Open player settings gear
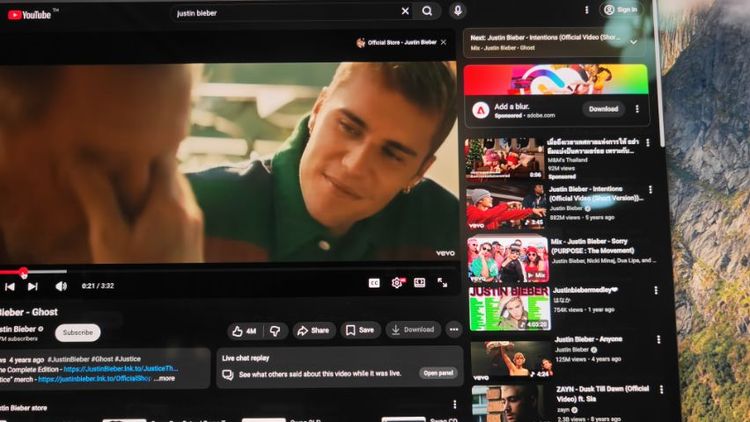This screenshot has width=750, height=422. tap(397, 283)
